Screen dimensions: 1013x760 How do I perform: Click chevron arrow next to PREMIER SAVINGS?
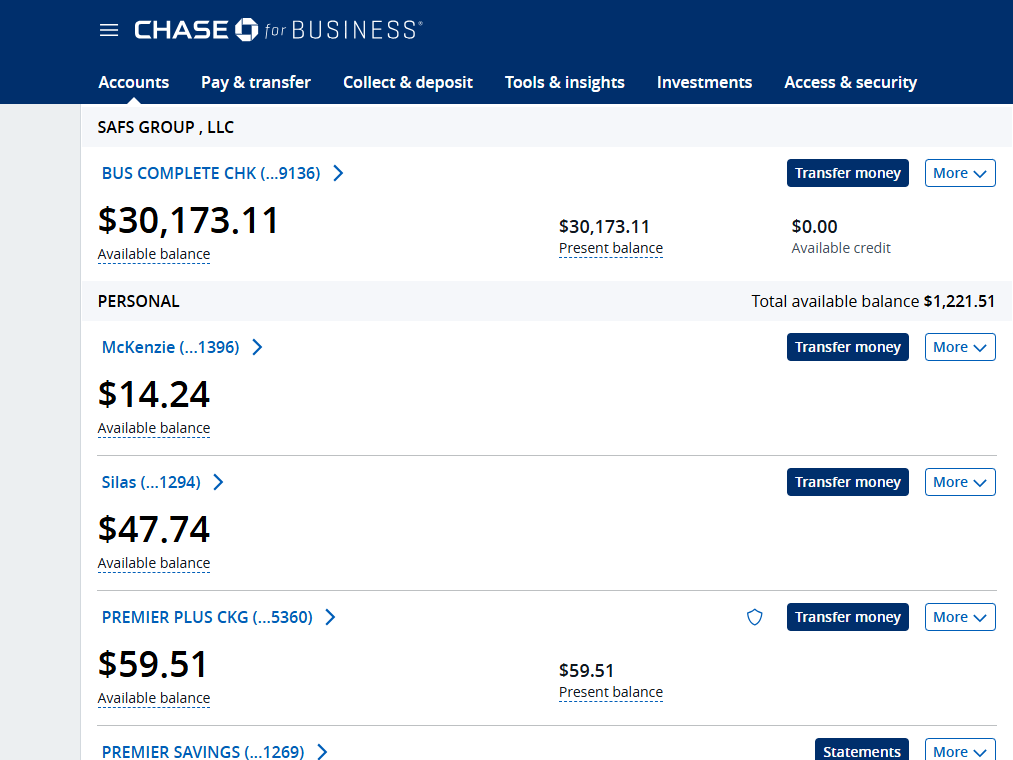pyautogui.click(x=322, y=752)
